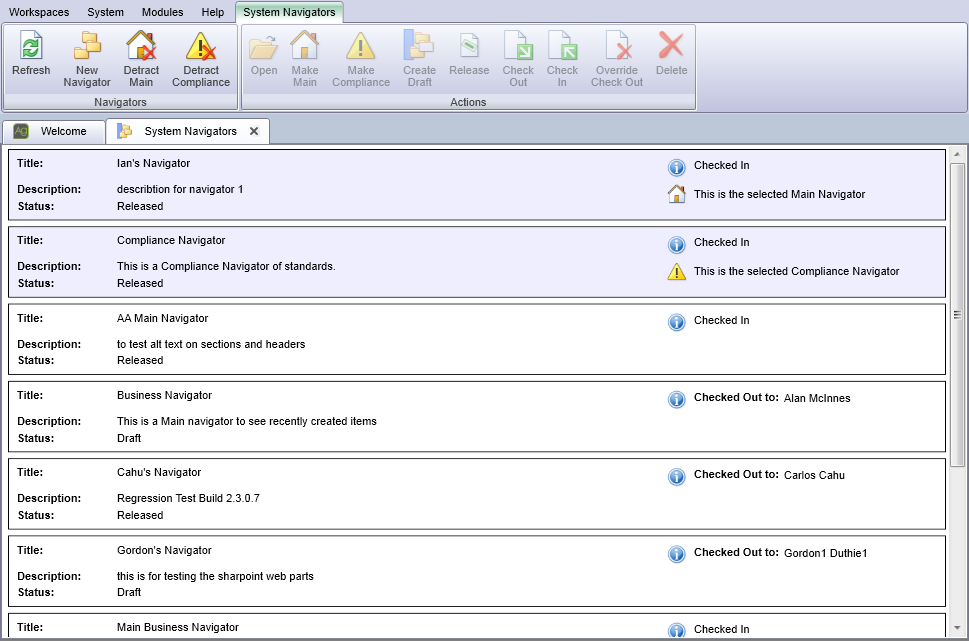Open the System menu
The image size is (969, 641).
(105, 12)
